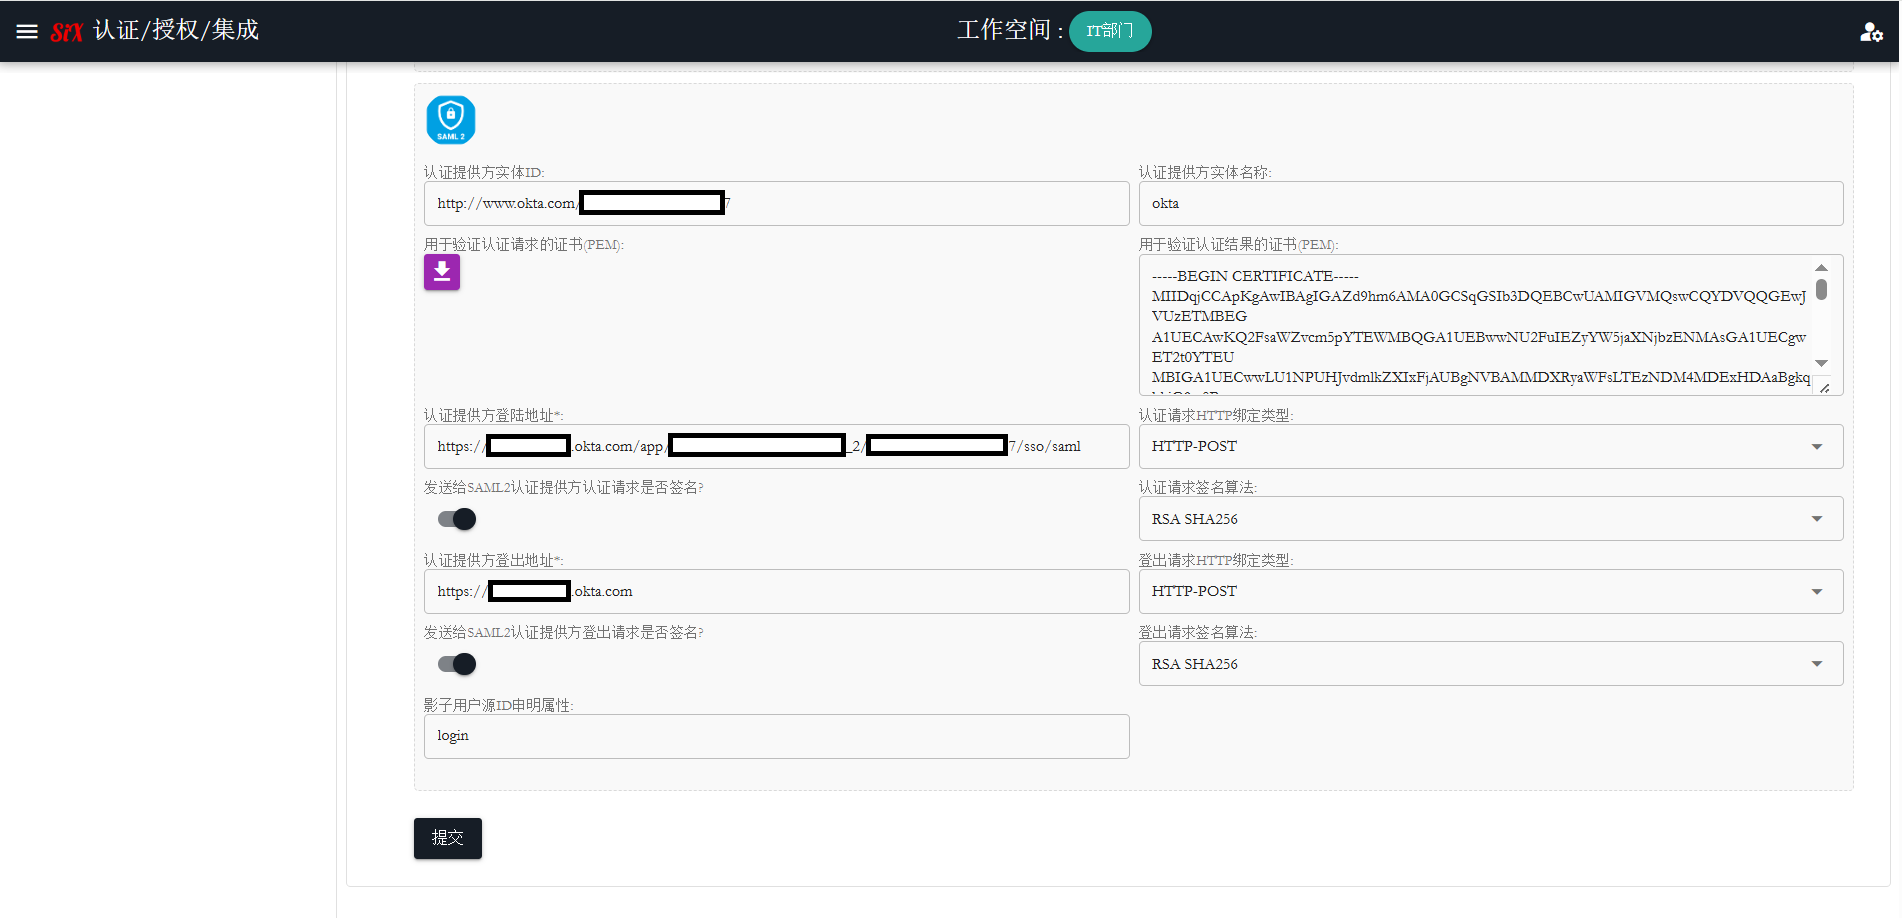Click the 发送给SAML2认证提供方认证请求是否签名 label
Screen dimensions: 1902x918
[x=564, y=488]
